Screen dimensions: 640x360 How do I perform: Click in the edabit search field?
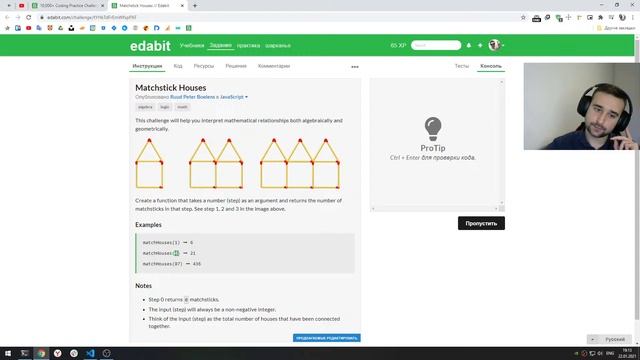[x=436, y=45]
